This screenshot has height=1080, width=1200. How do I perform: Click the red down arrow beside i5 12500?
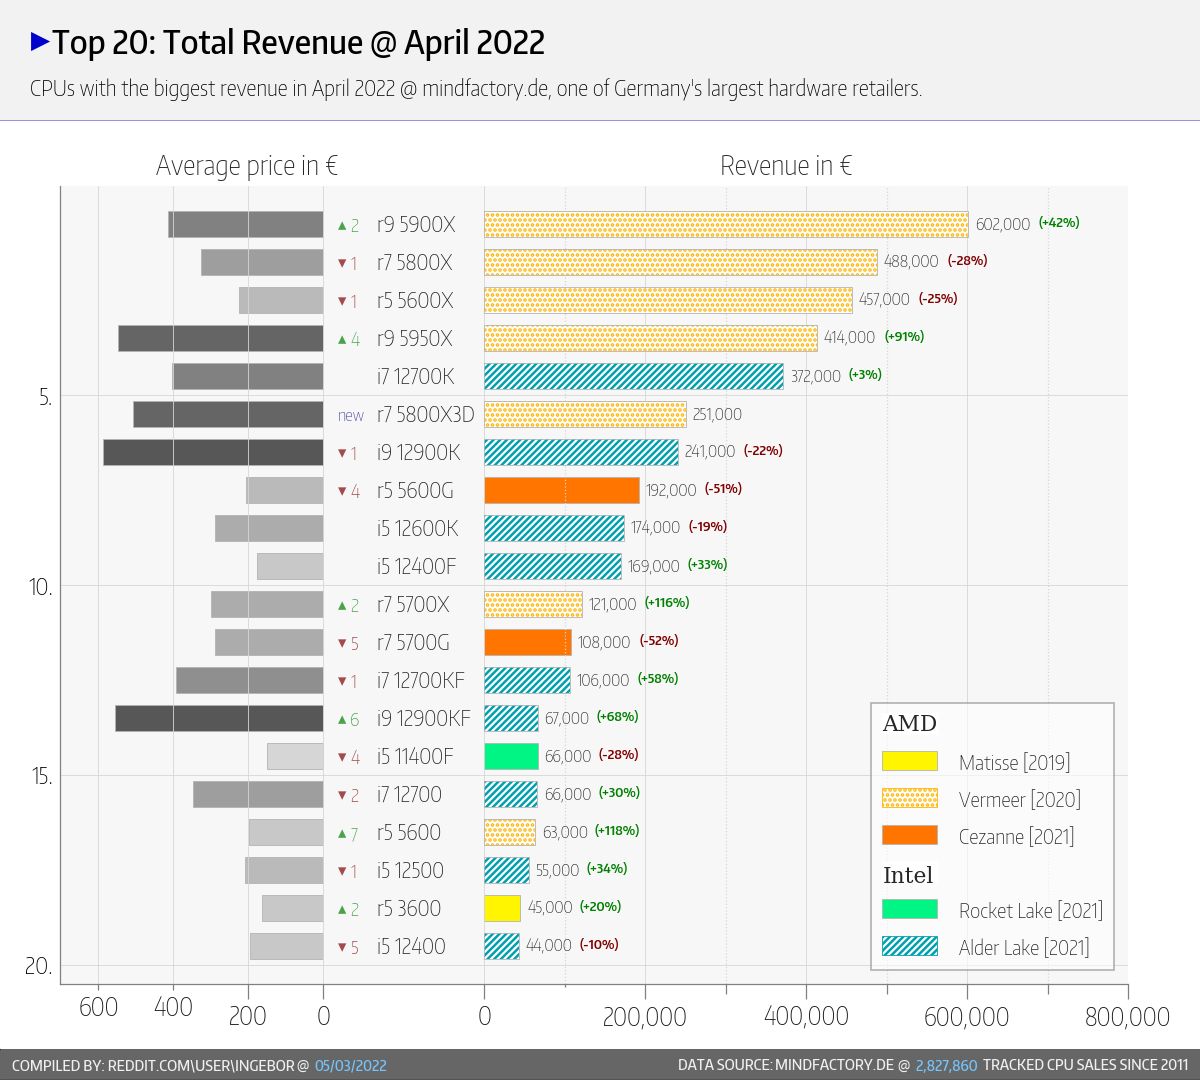pos(342,872)
